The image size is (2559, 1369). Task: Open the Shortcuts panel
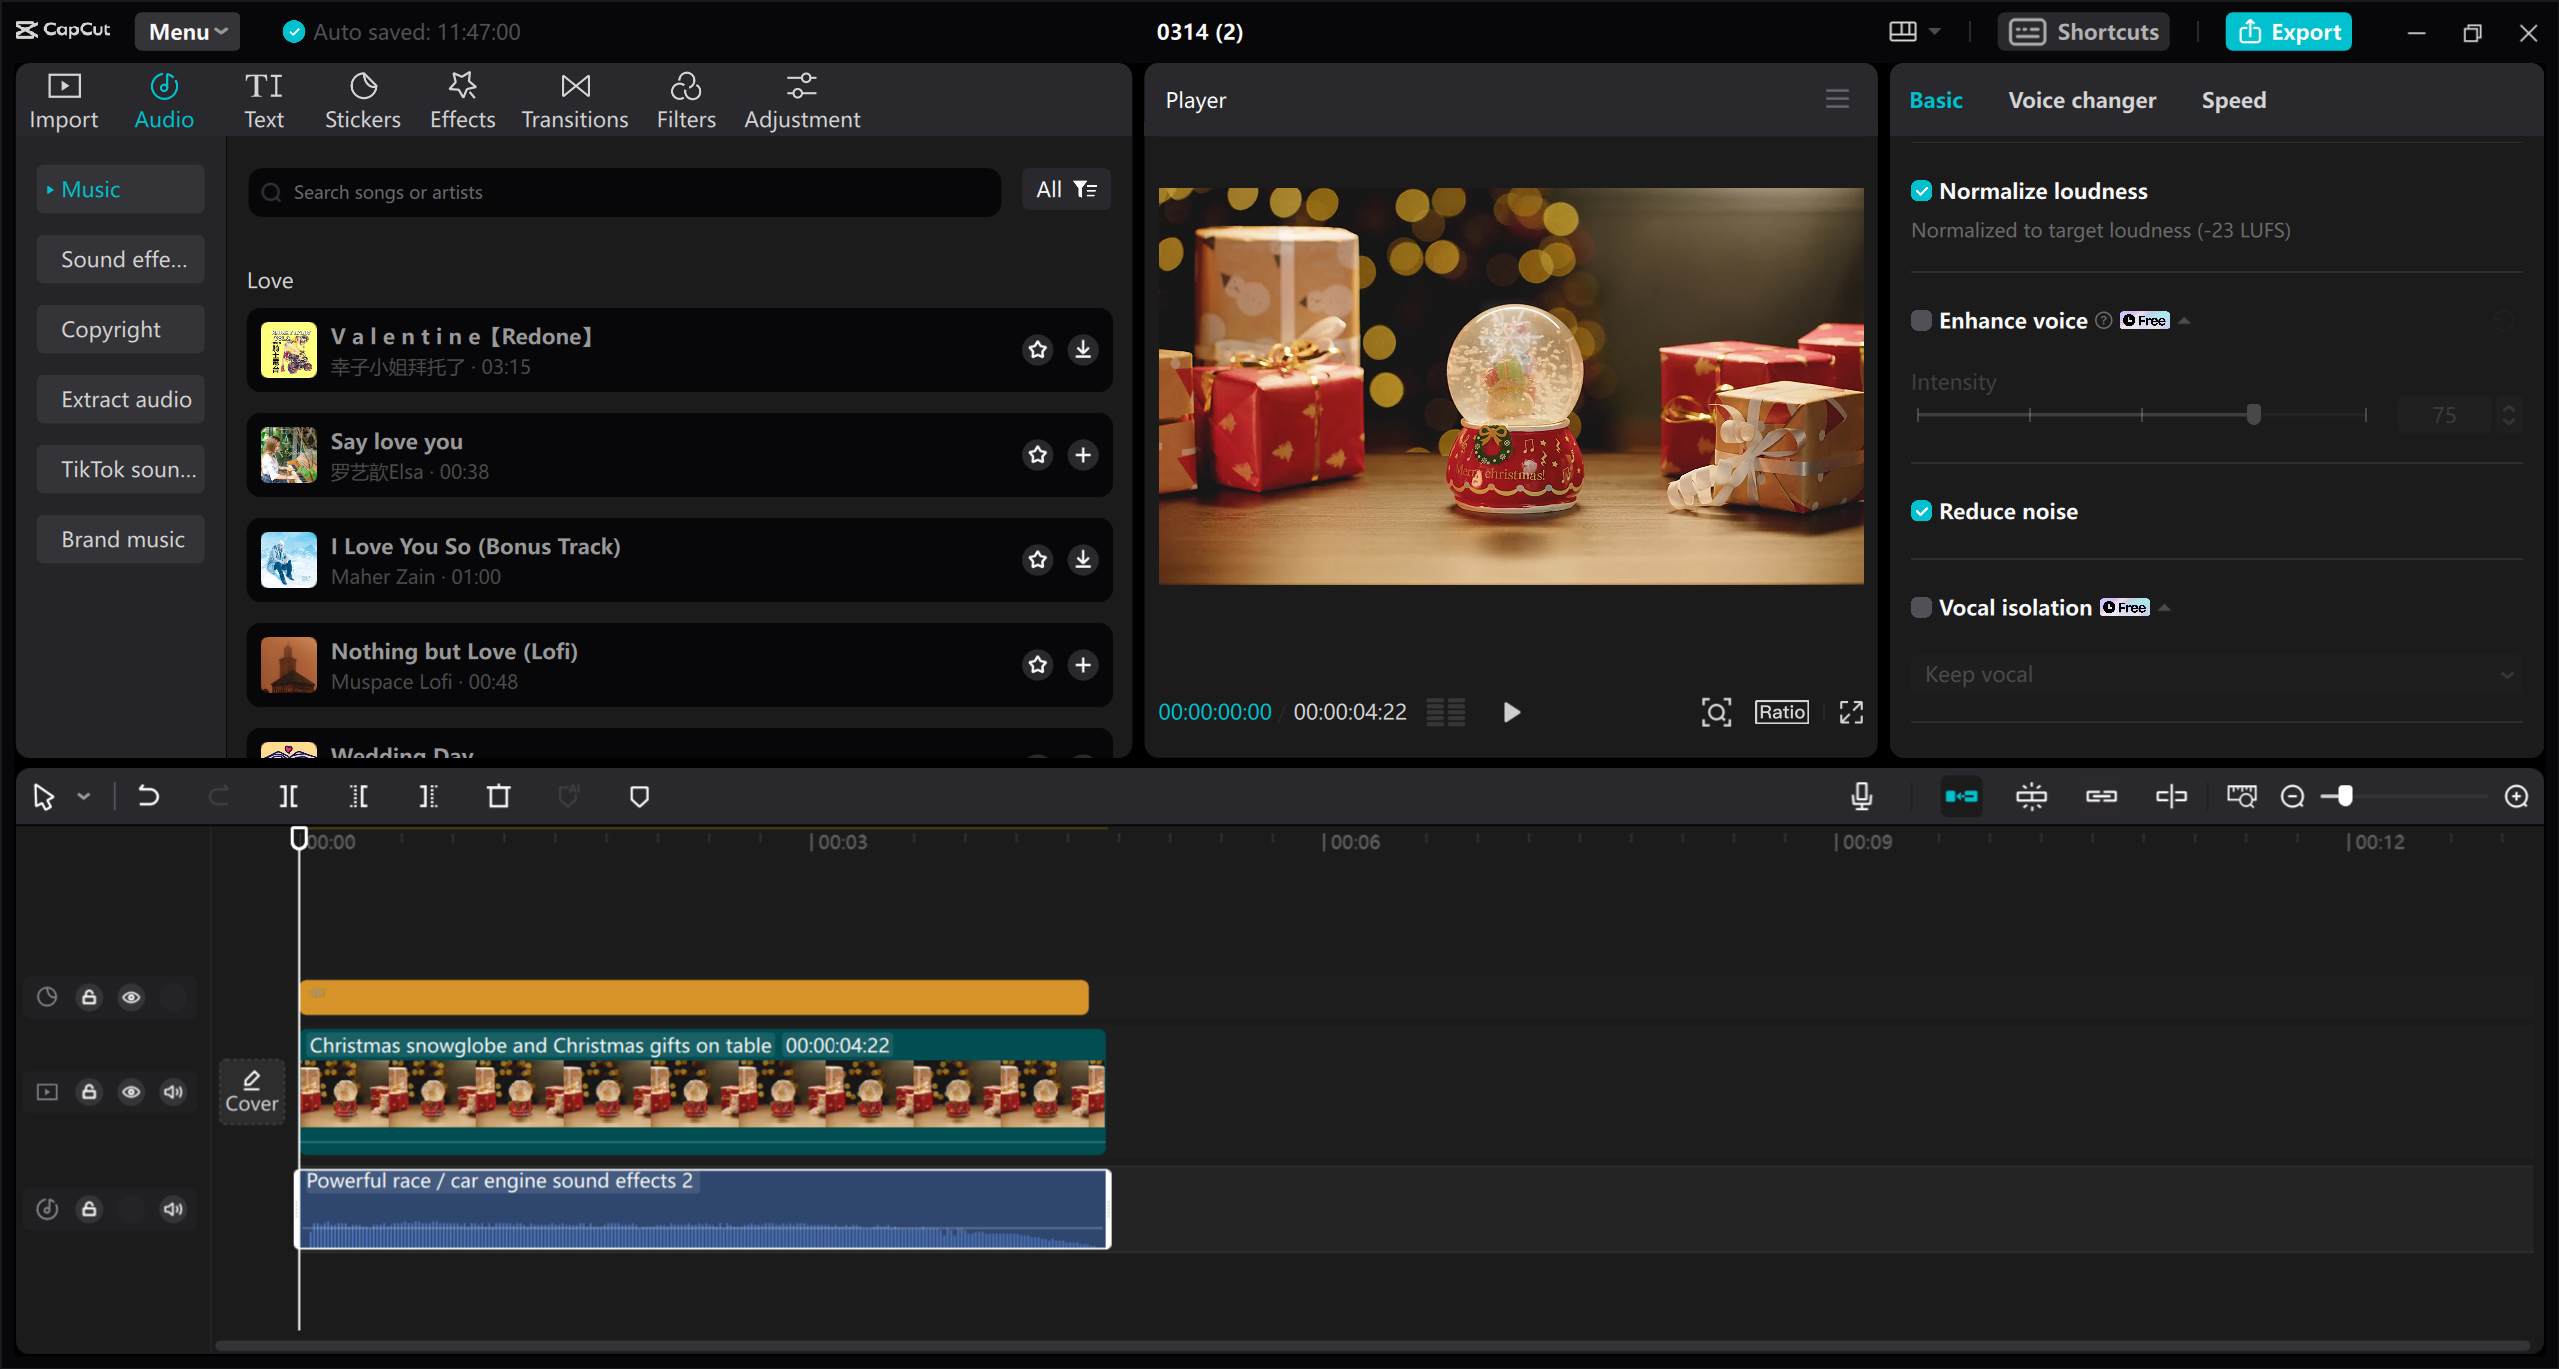pyautogui.click(x=2083, y=31)
